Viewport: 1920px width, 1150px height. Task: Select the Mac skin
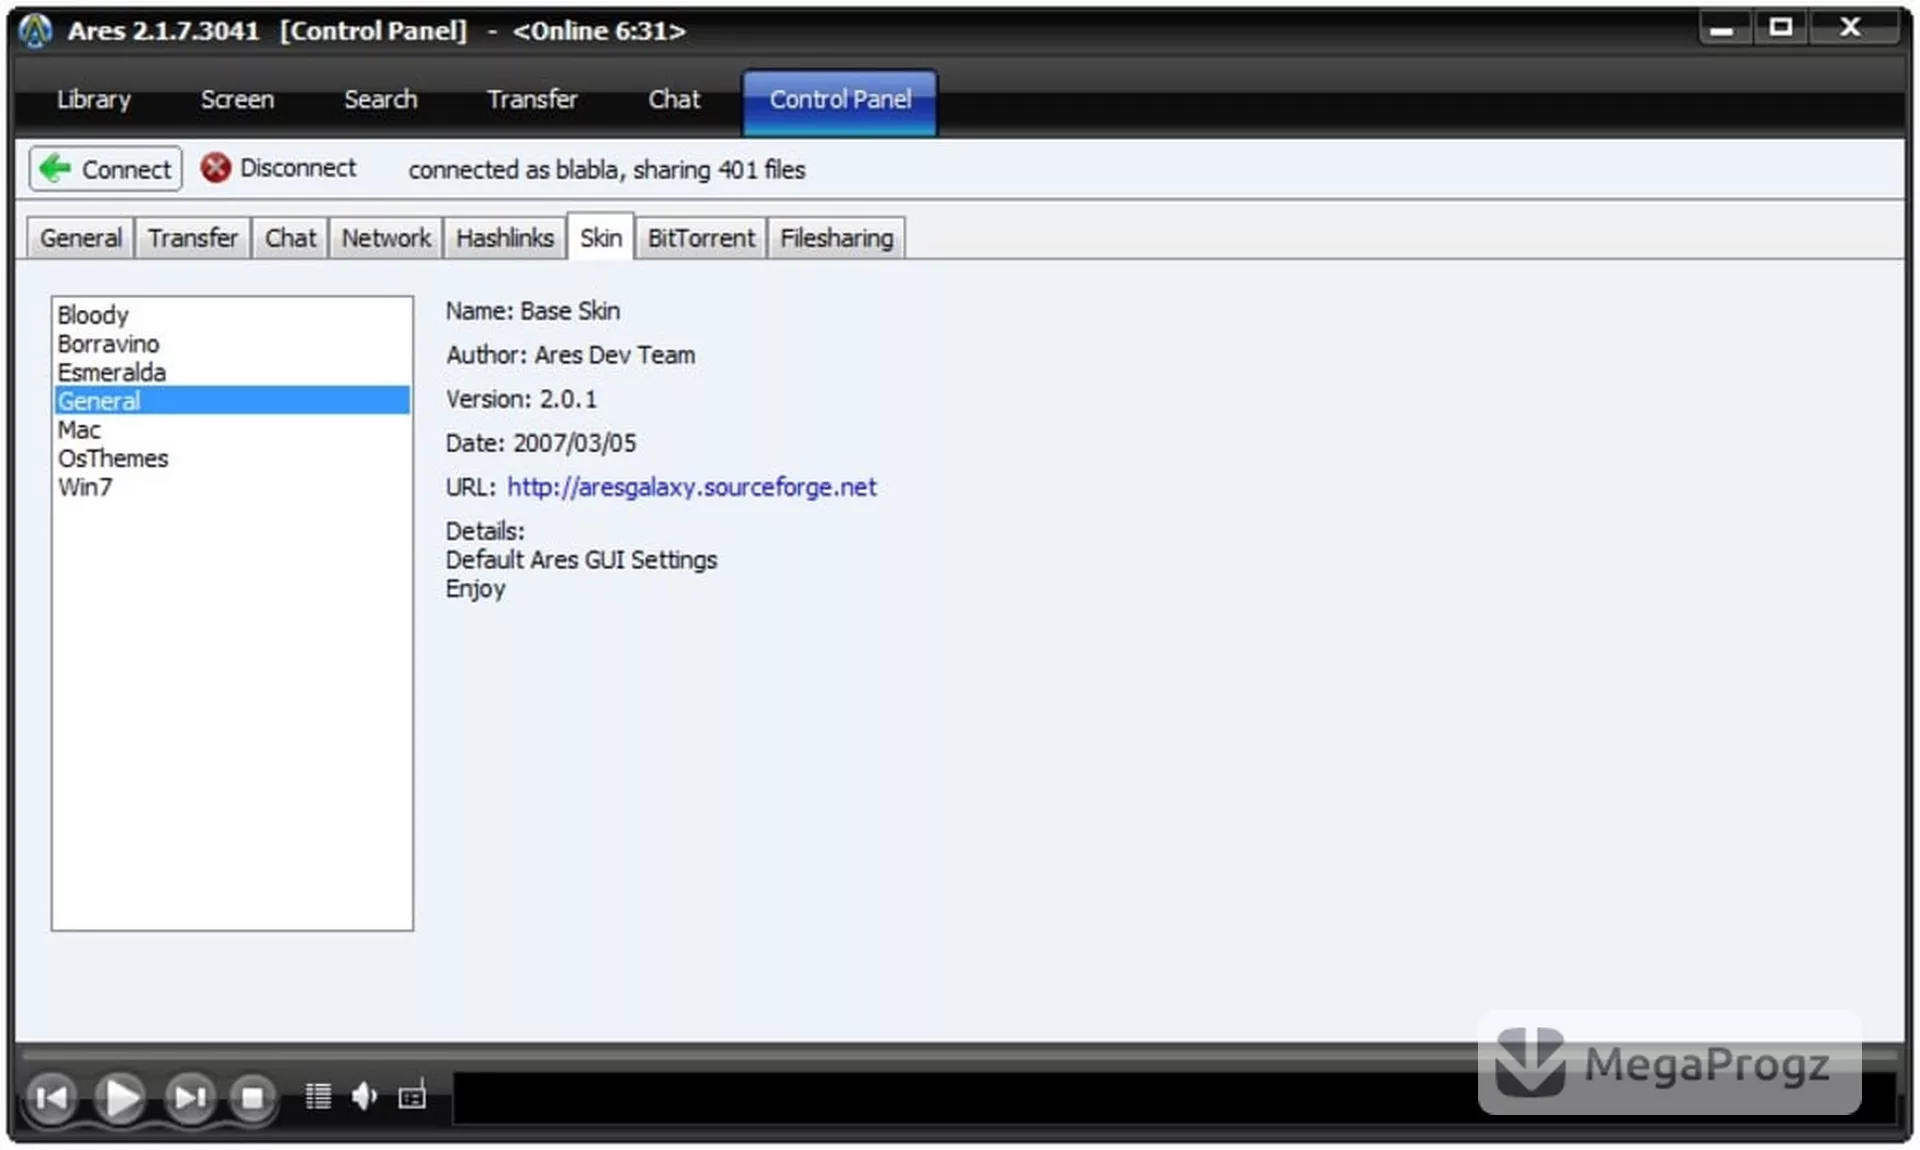pos(232,430)
